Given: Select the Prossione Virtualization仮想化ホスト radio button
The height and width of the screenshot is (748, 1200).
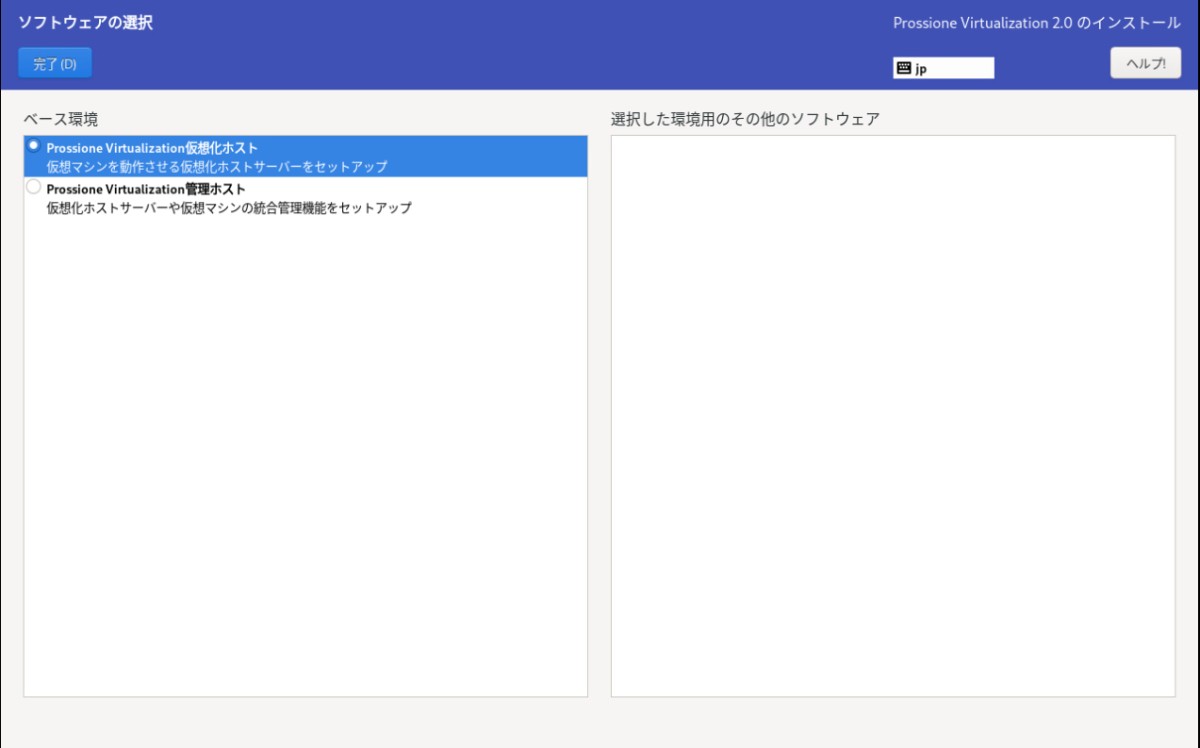Looking at the screenshot, I should click(33, 146).
